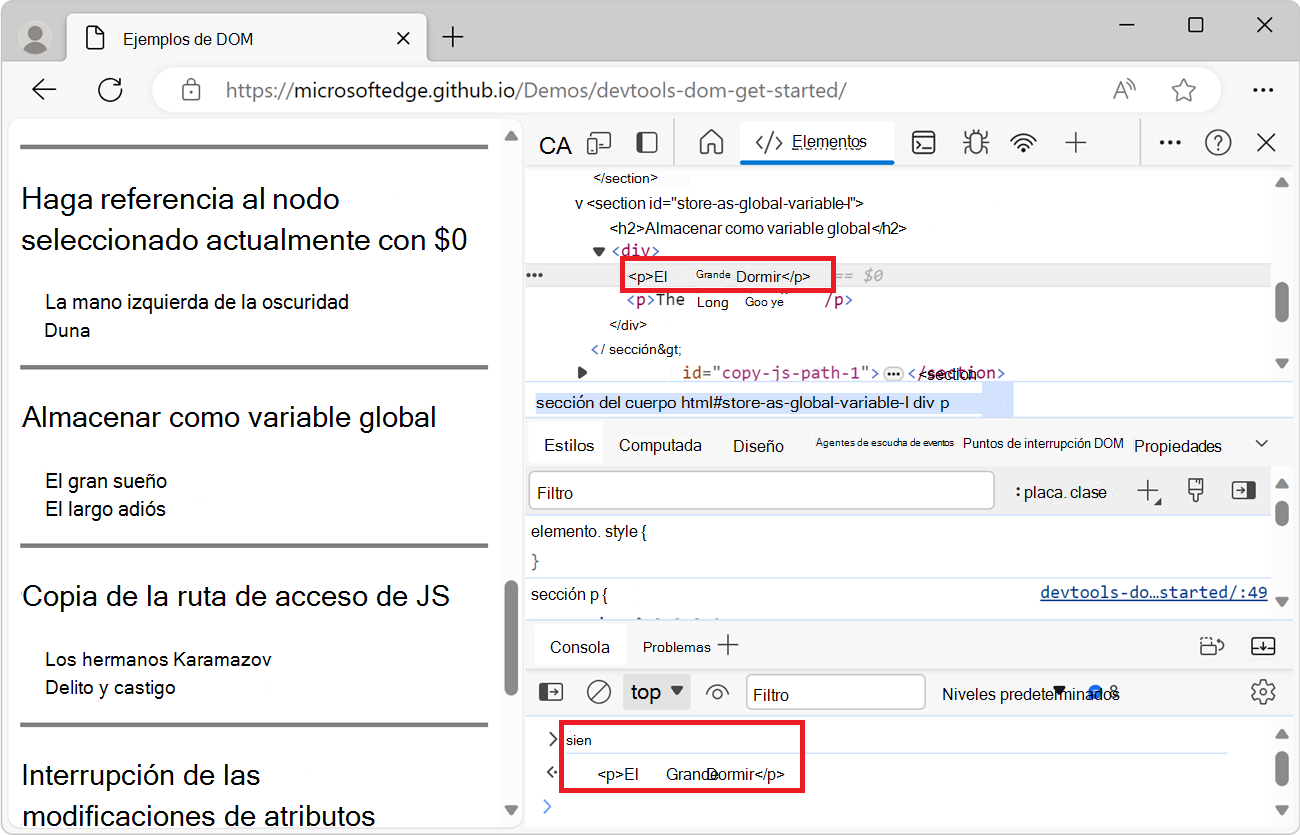The height and width of the screenshot is (835, 1300).
Task: Click the page scrollbar thumb
Action: [512, 638]
